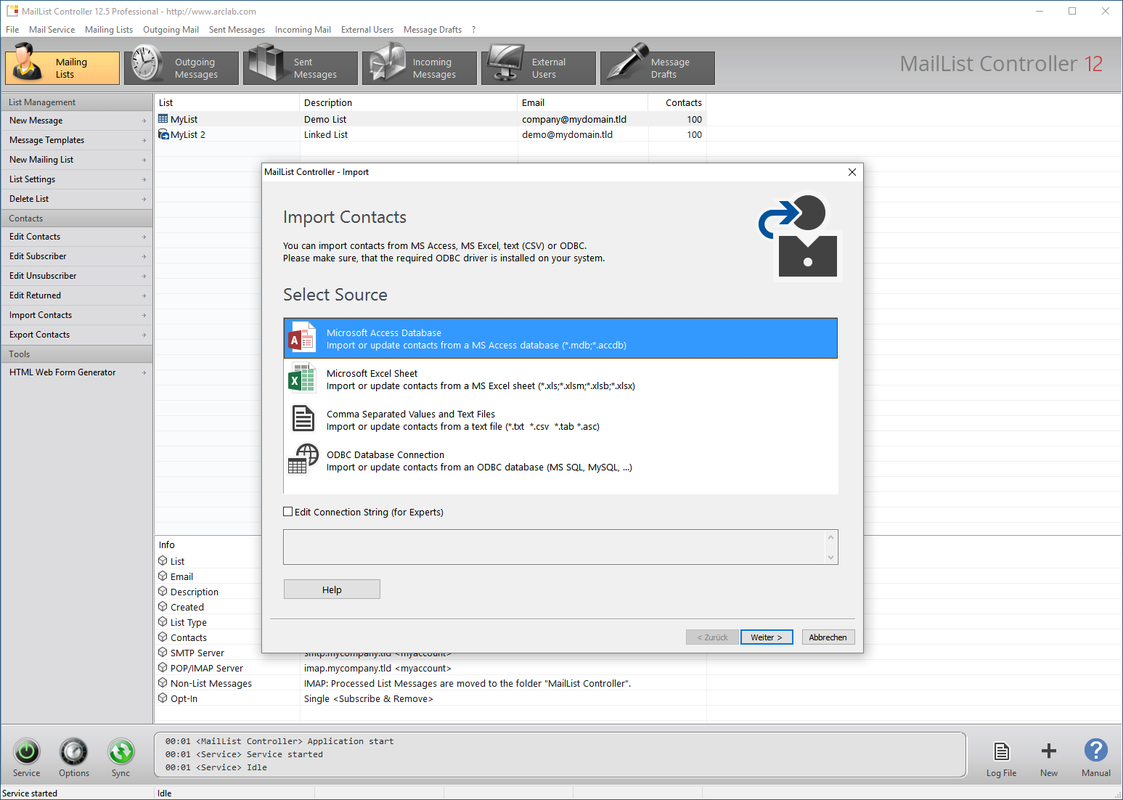This screenshot has width=1123, height=800.
Task: Click Edit Subscriber in sidebar
Action: tap(76, 256)
